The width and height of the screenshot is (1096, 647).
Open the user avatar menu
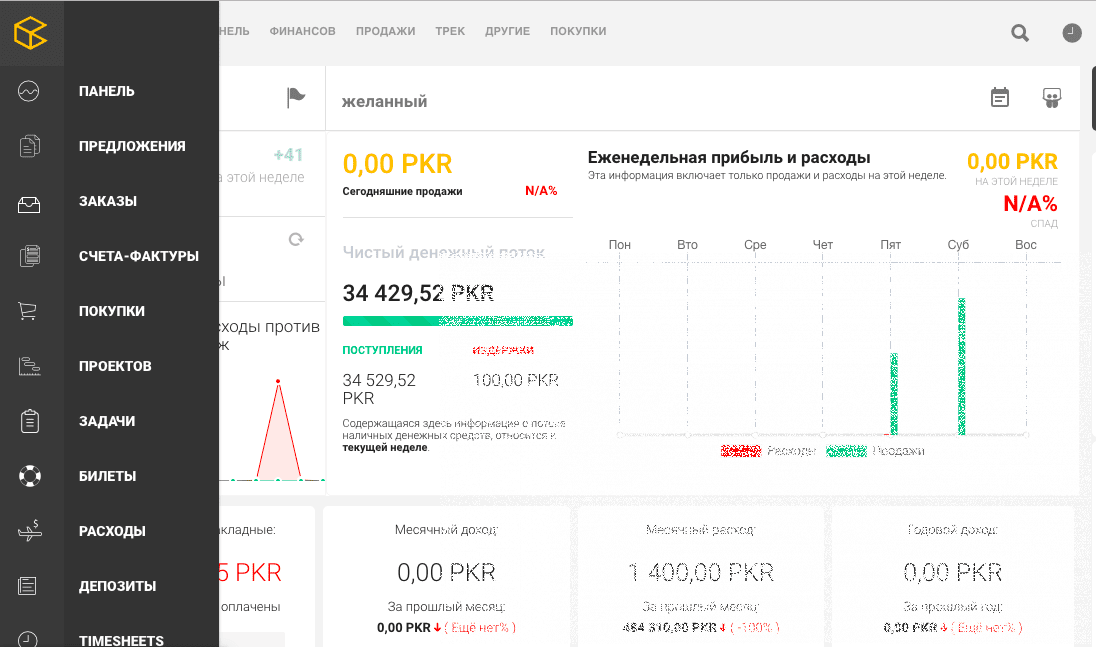(1071, 33)
